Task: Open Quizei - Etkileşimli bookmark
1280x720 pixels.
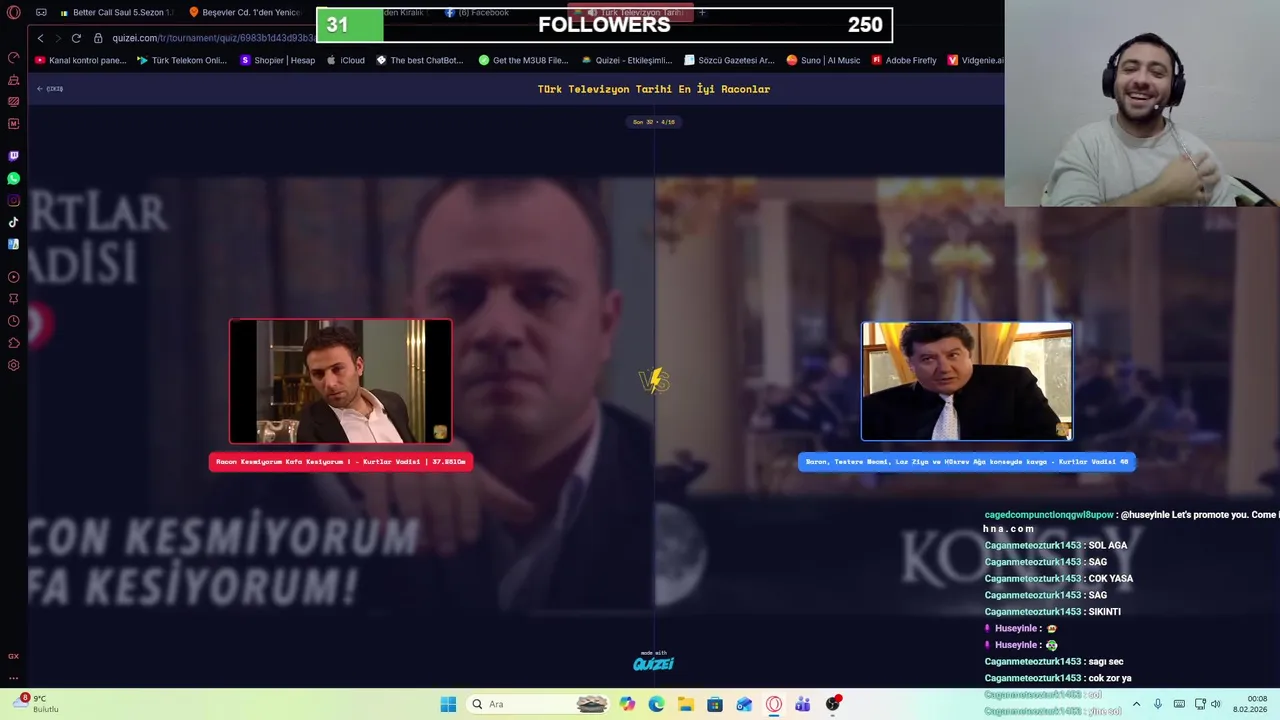Action: 627,60
